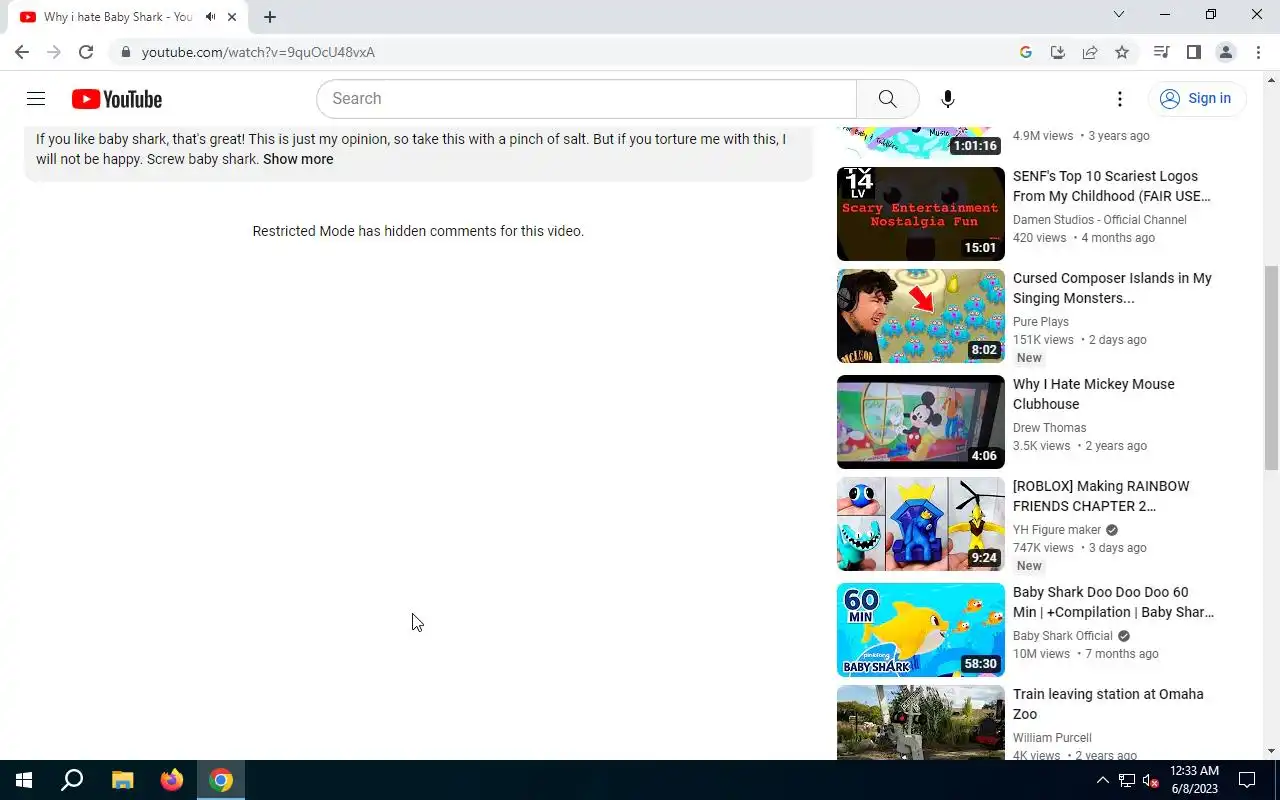Open the media controls icon in the toolbar

click(1161, 52)
